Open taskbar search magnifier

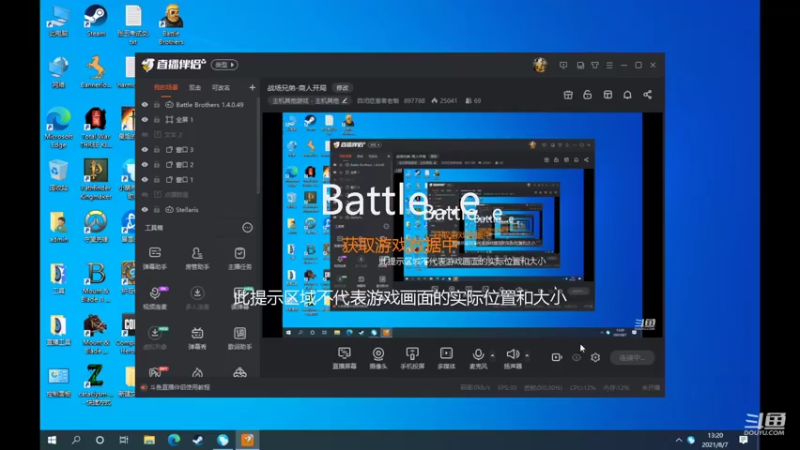(76, 440)
